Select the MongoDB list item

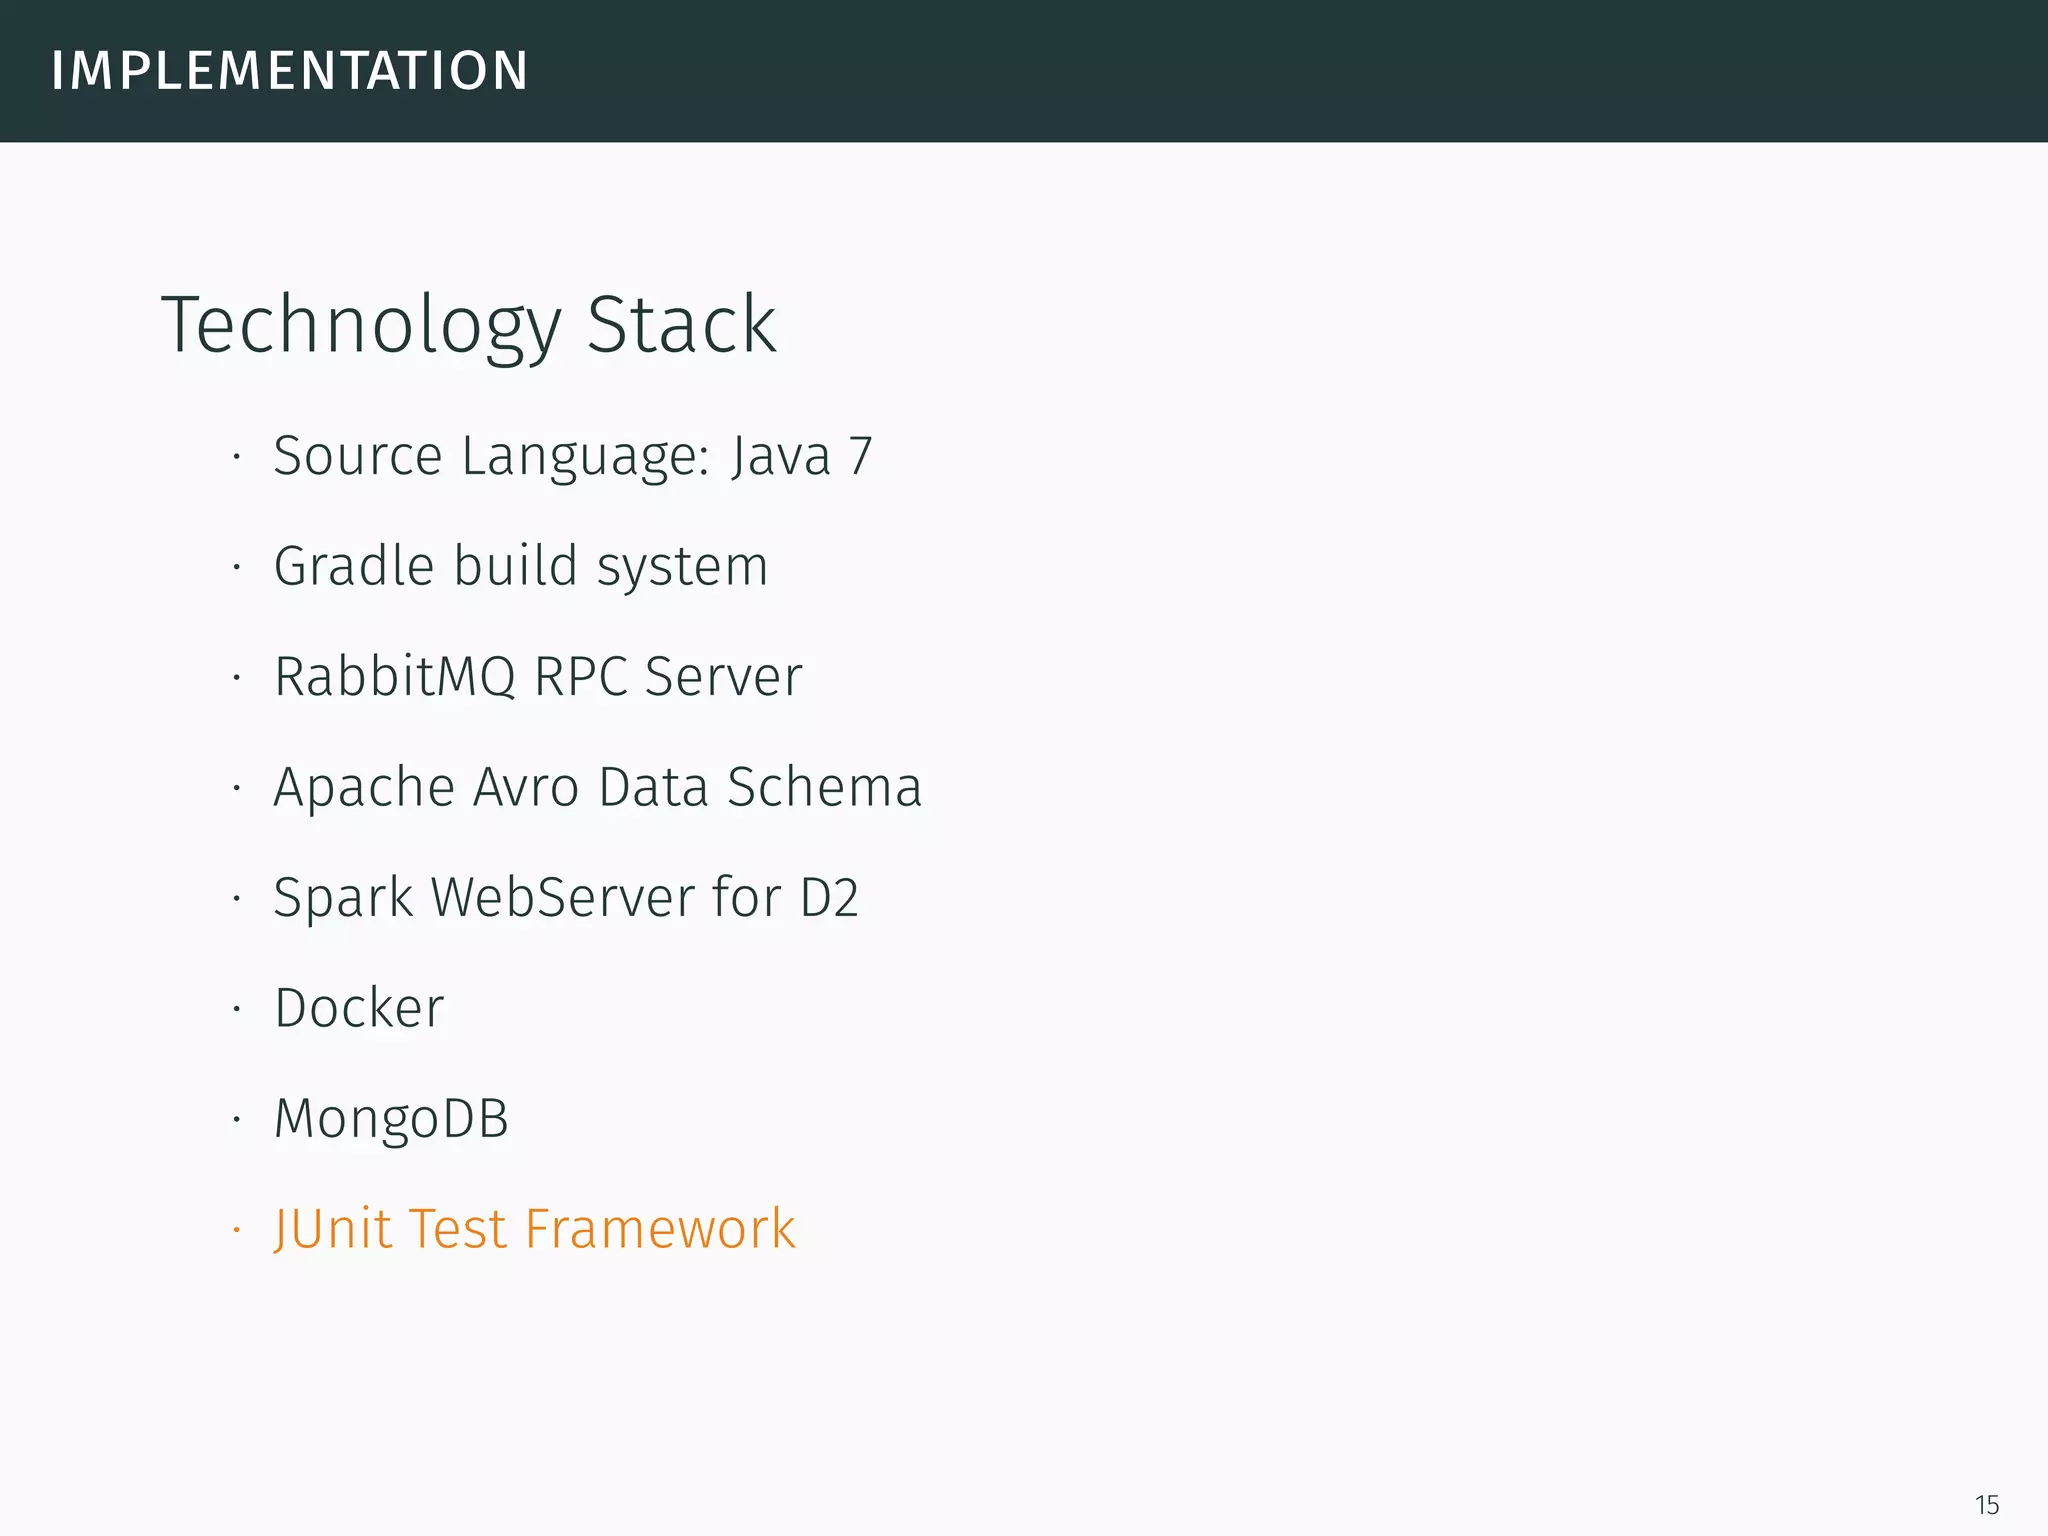coord(391,1118)
